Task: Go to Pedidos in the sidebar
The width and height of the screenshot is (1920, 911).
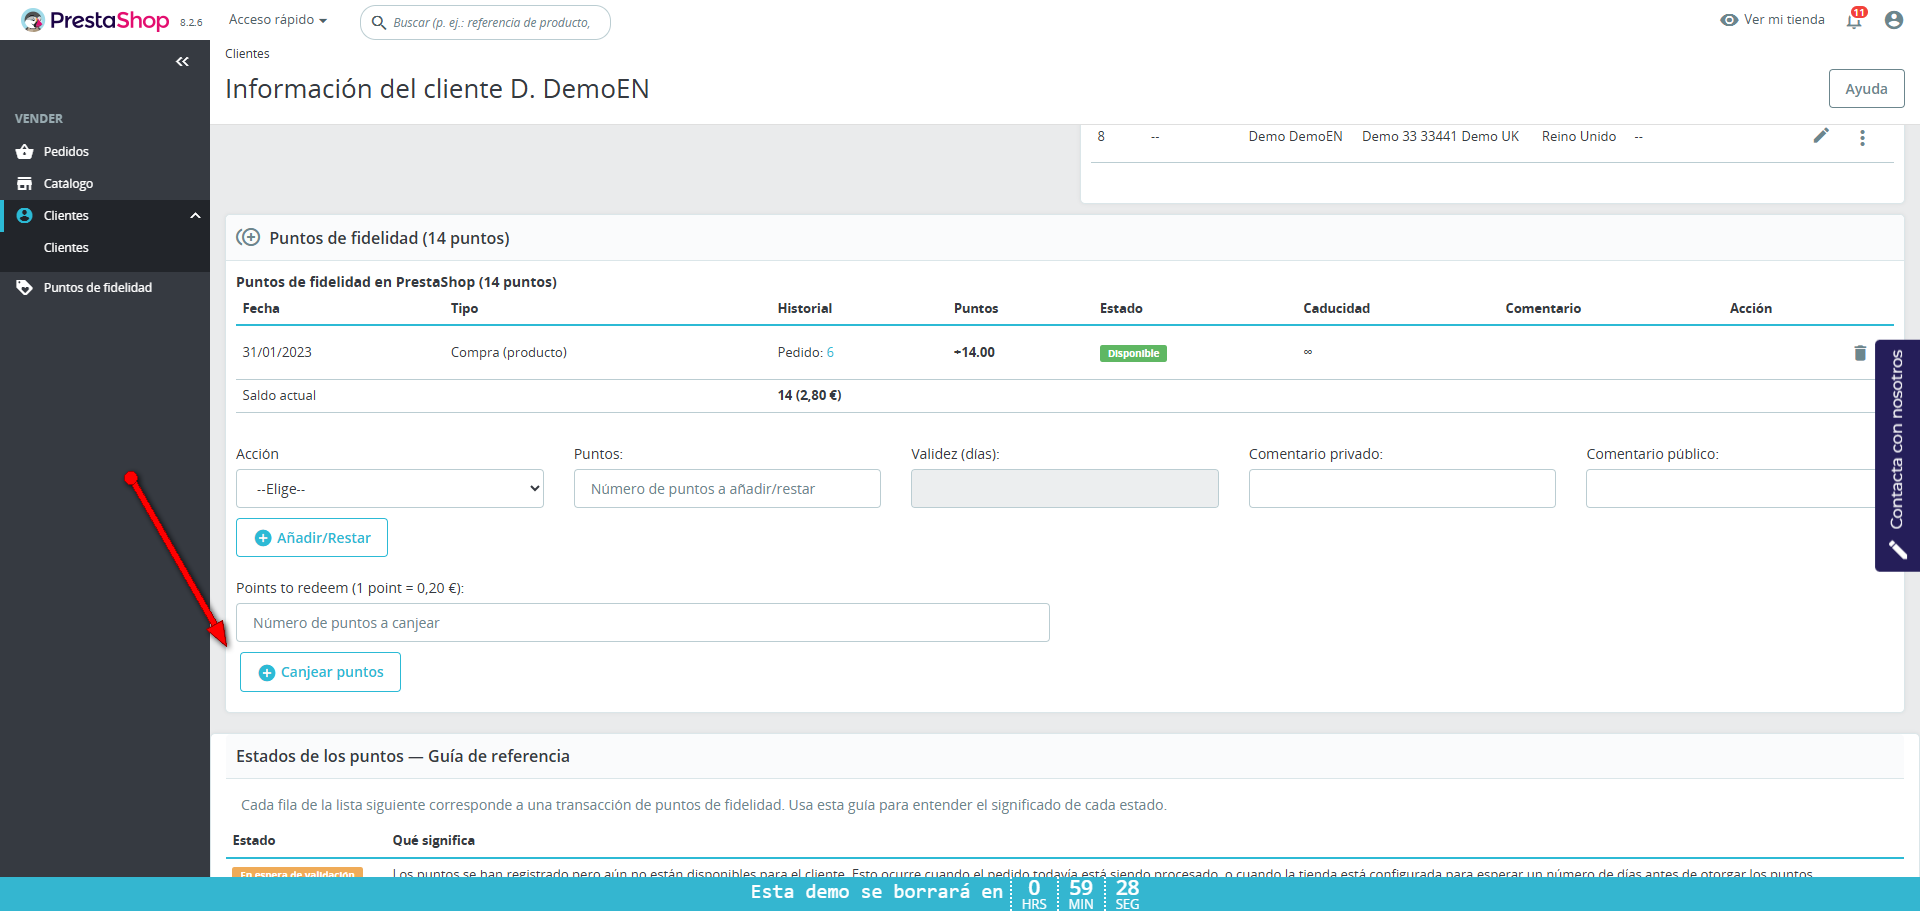Action: (66, 152)
